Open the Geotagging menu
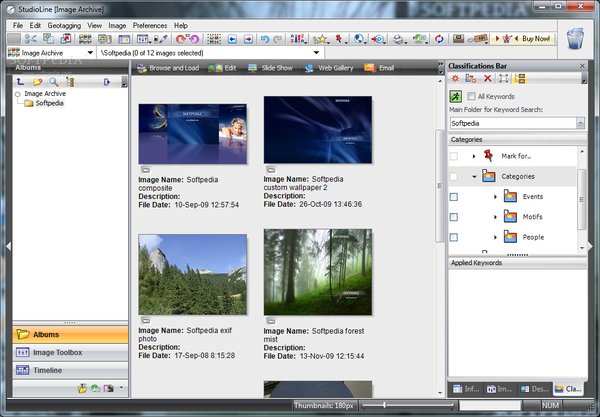Viewport: 600px width, 417px height. [x=64, y=25]
